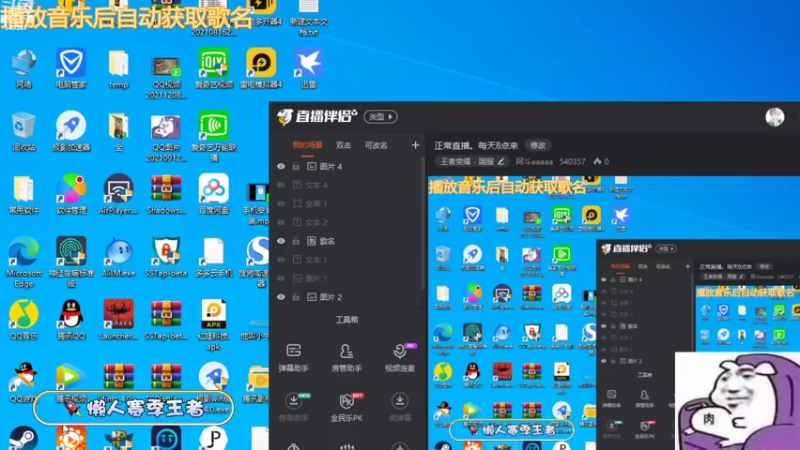Click the stream title 正常直播。每天8点来
The width and height of the screenshot is (800, 450).
(x=476, y=145)
